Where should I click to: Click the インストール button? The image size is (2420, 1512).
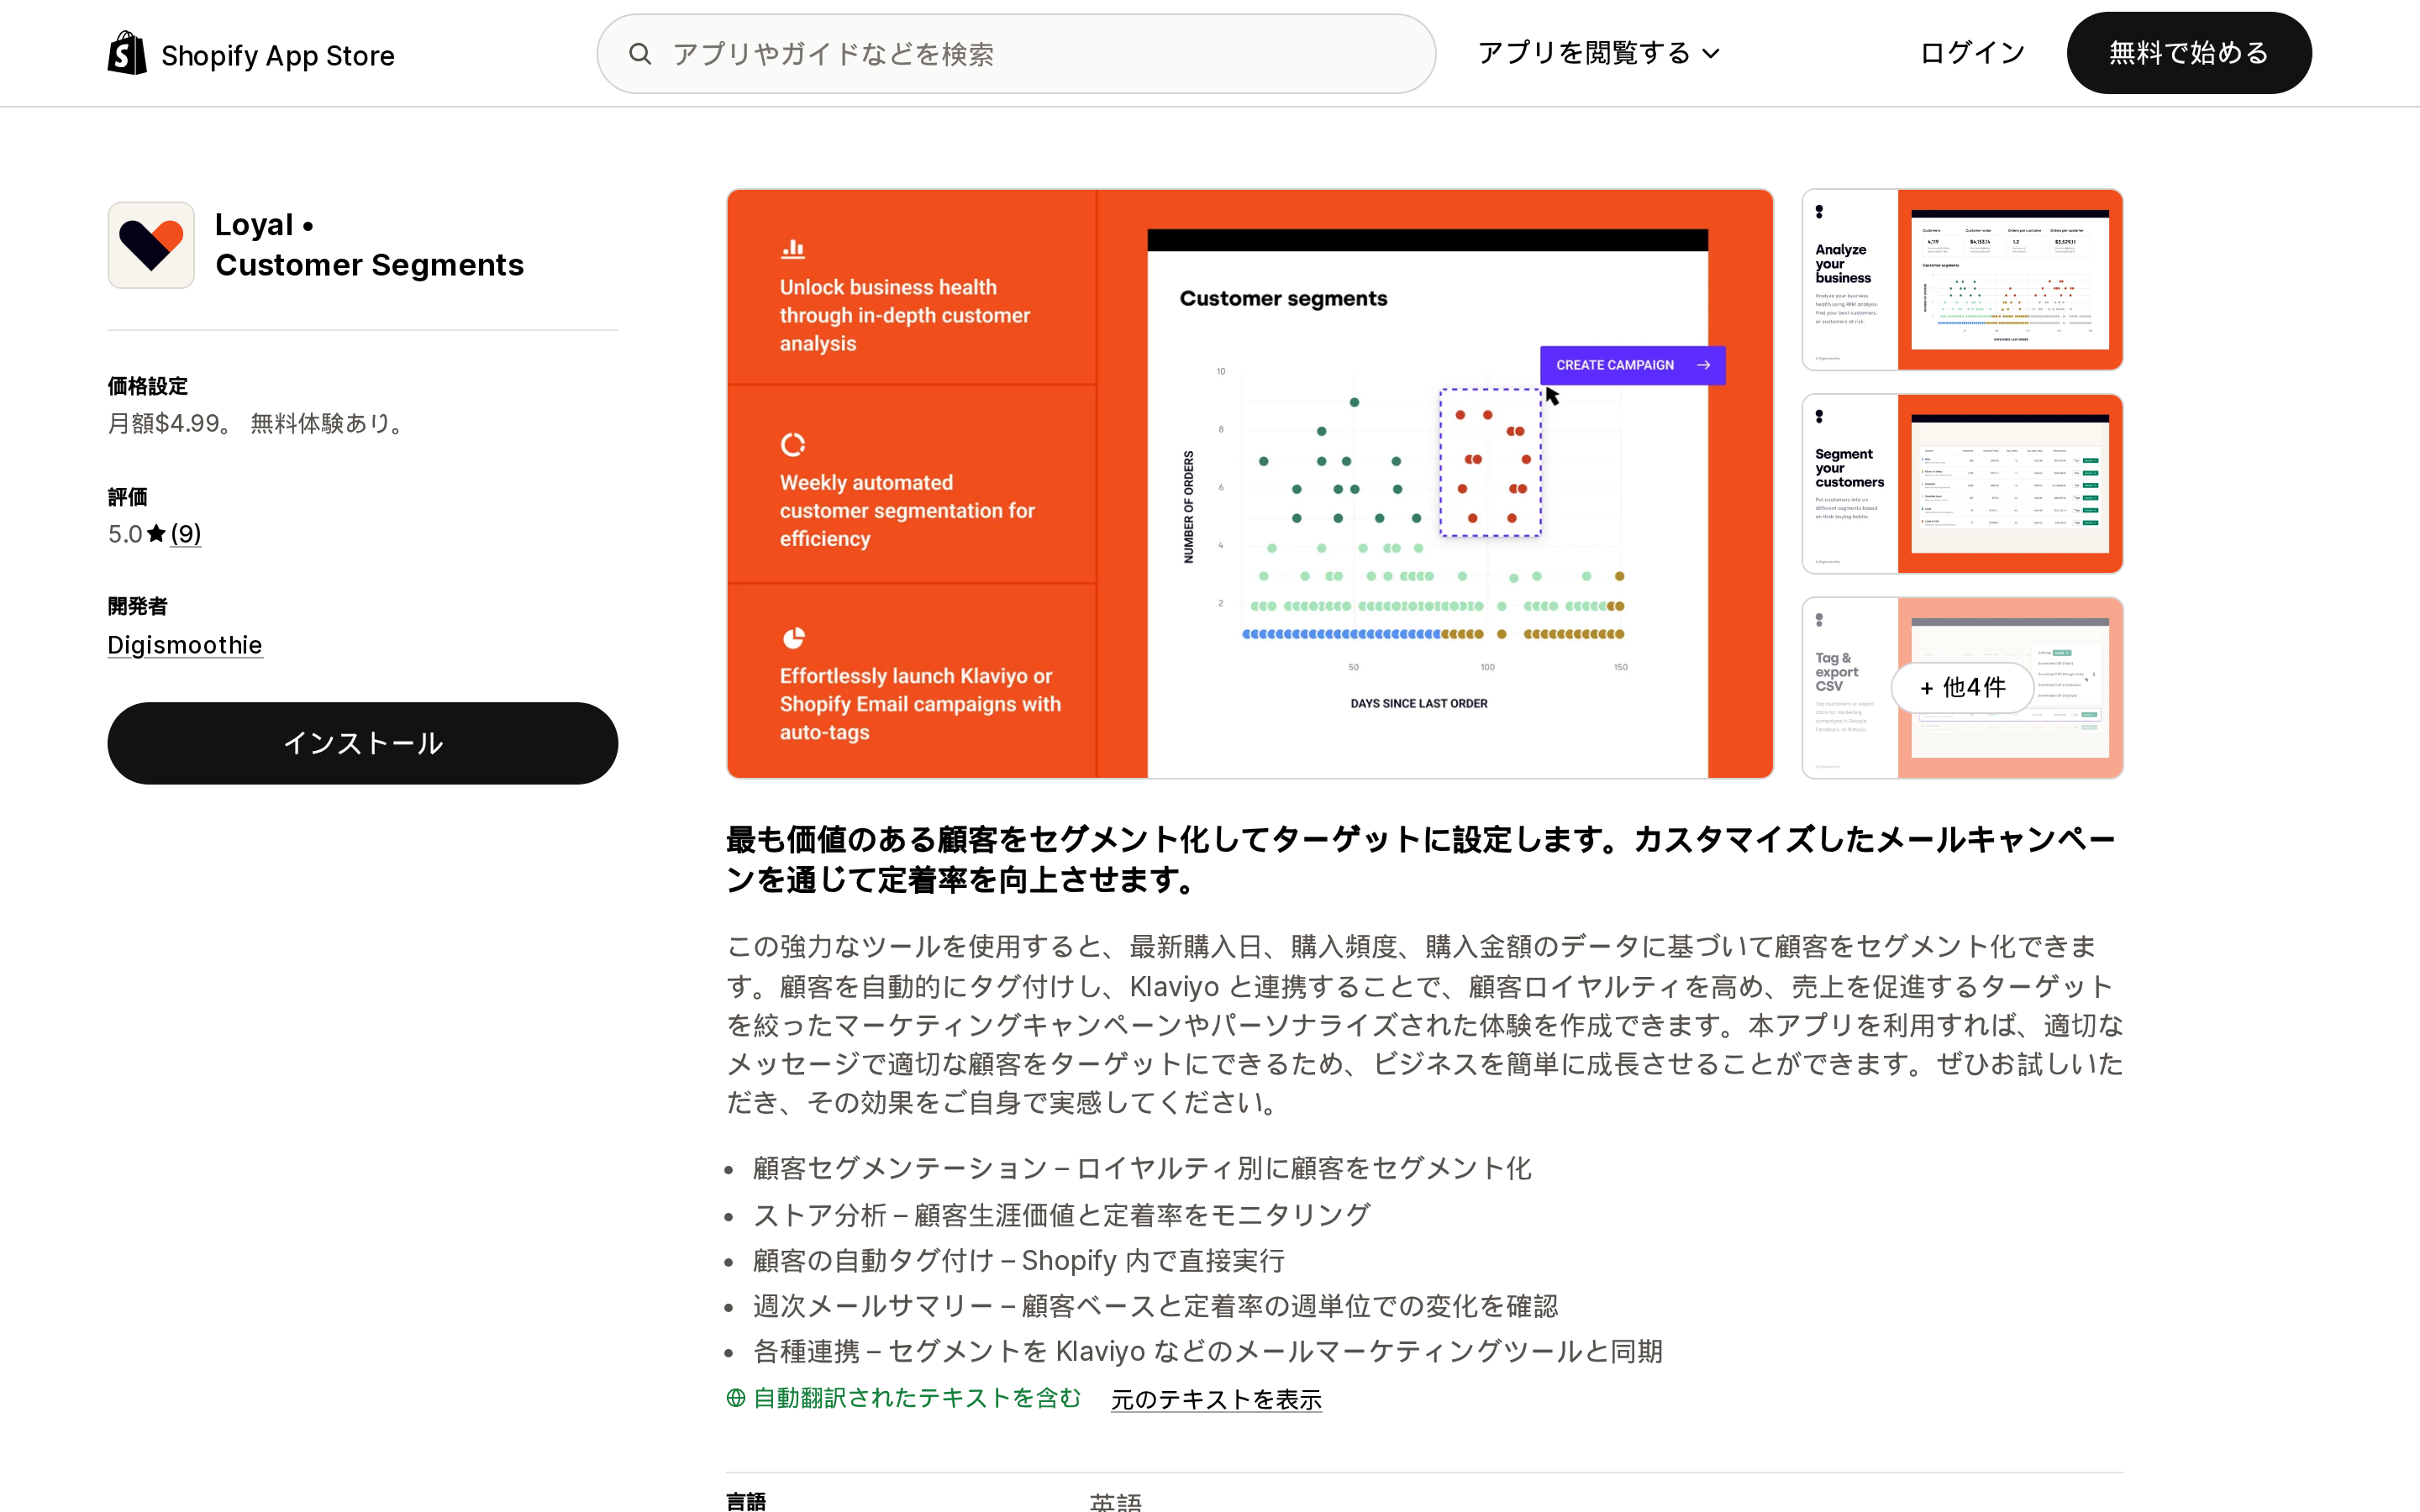363,743
